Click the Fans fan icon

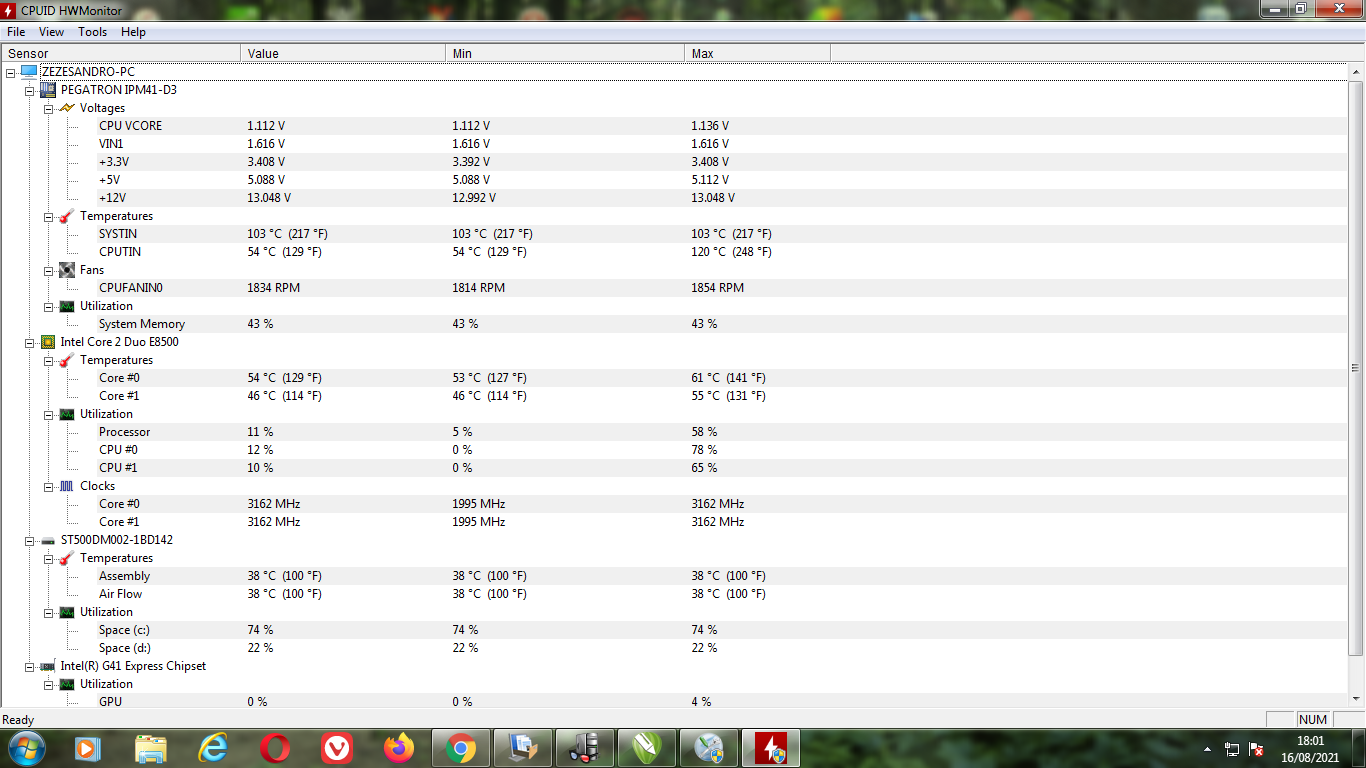(x=66, y=270)
